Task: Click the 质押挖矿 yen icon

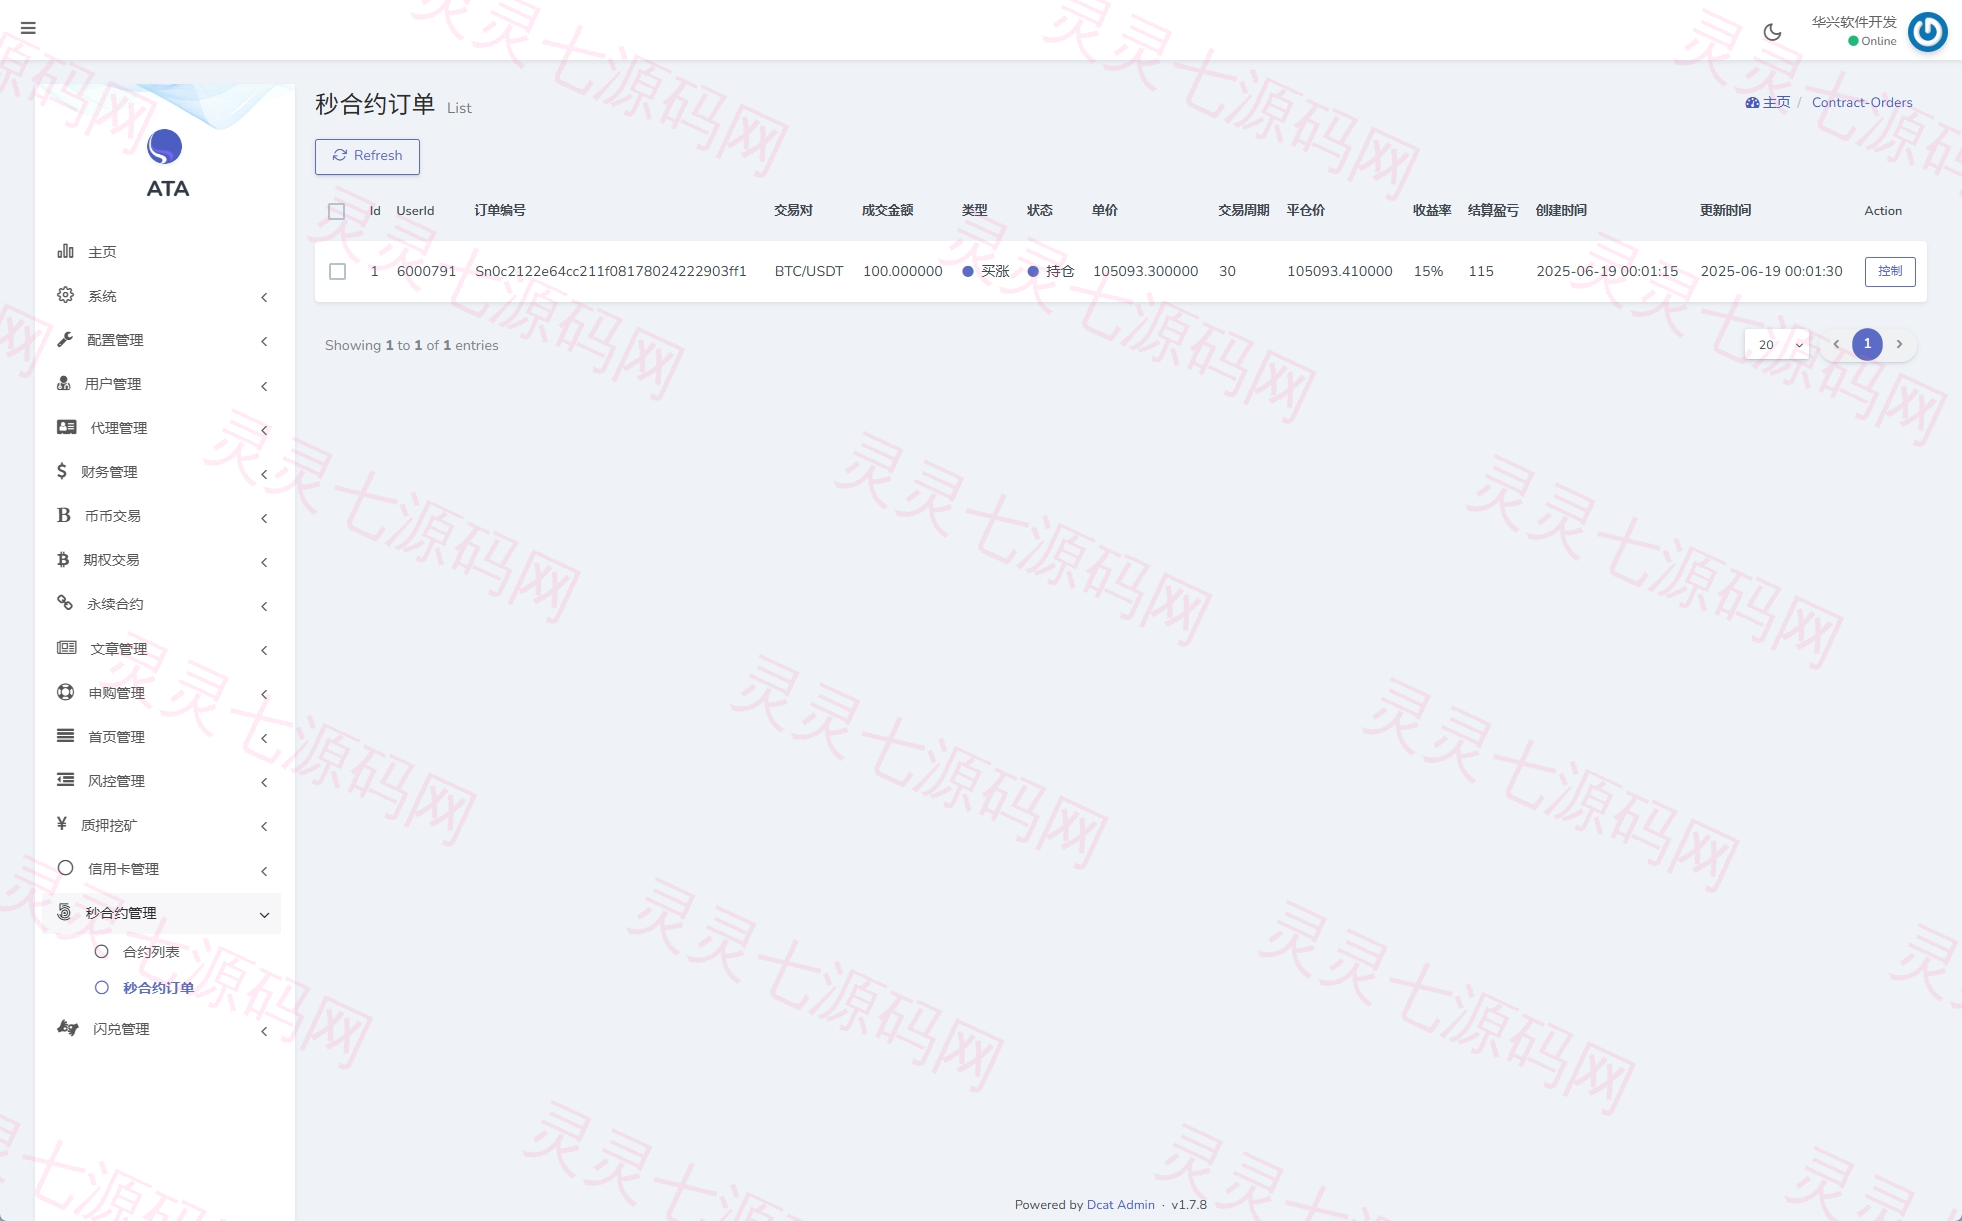Action: click(62, 824)
